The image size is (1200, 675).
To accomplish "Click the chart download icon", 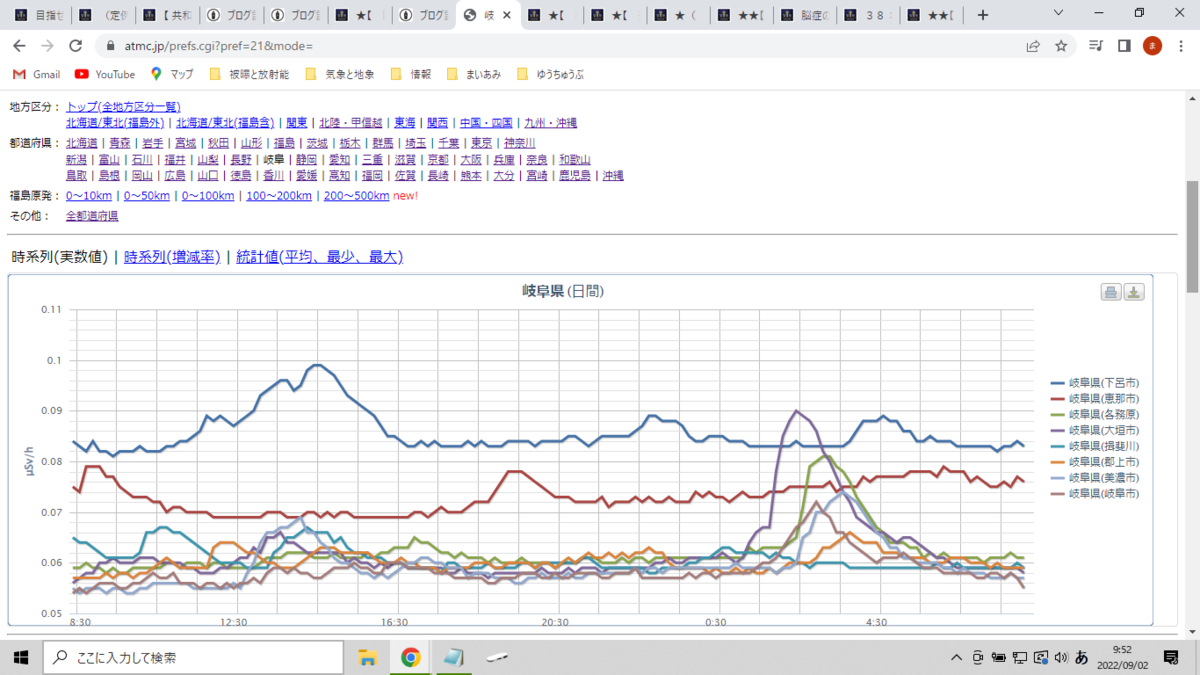I will pyautogui.click(x=1134, y=292).
